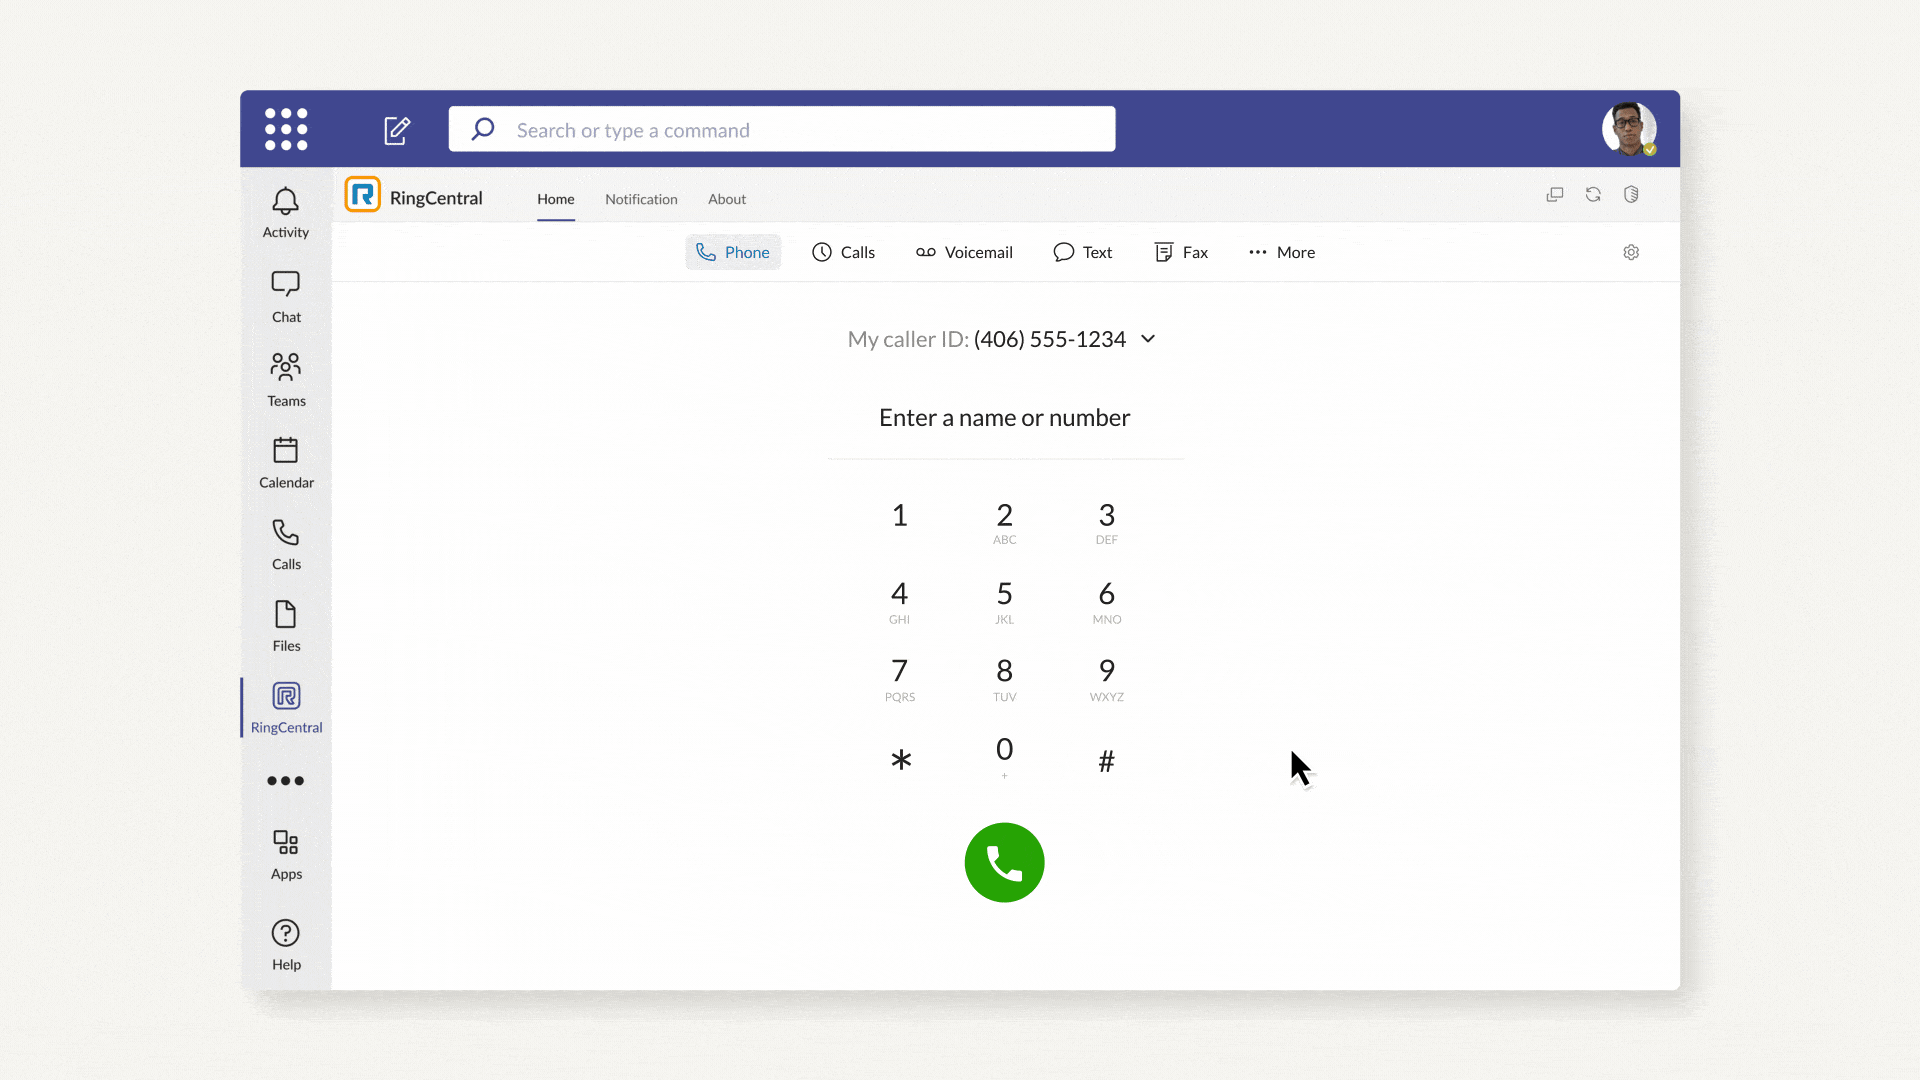
Task: Click the Phone tab icon
Action: coord(704,251)
